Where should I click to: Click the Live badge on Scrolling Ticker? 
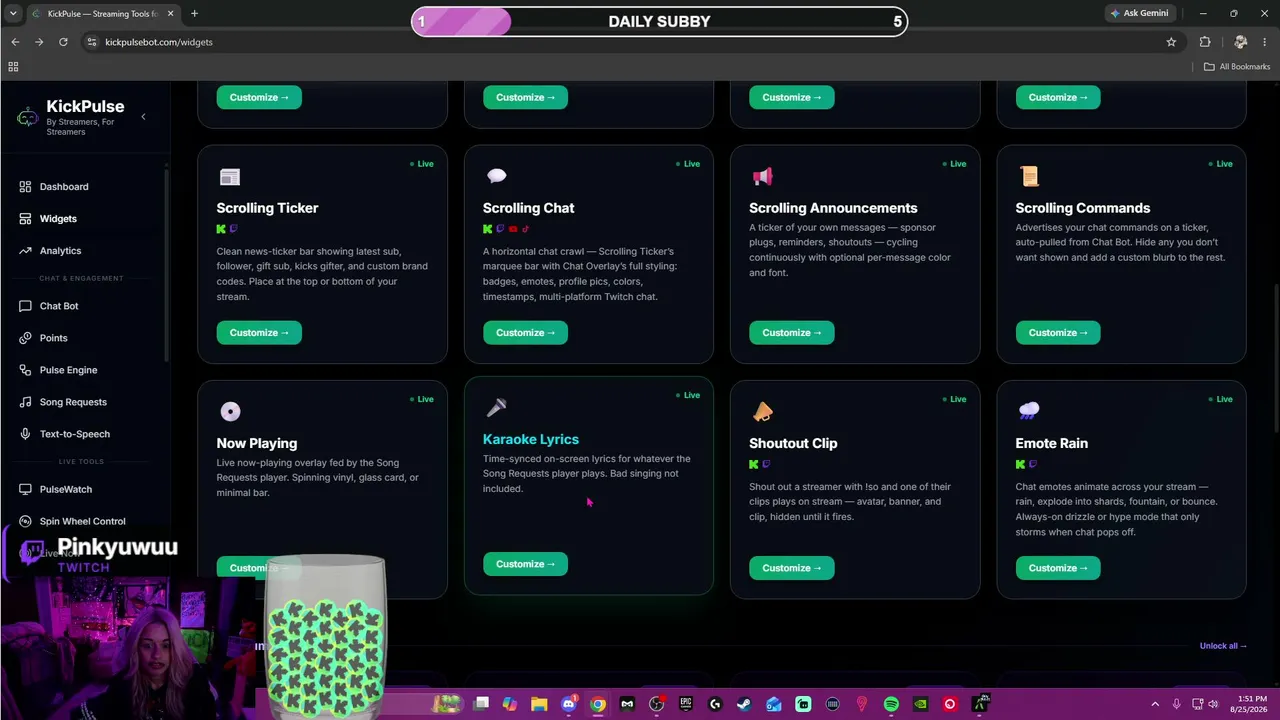[x=422, y=164]
